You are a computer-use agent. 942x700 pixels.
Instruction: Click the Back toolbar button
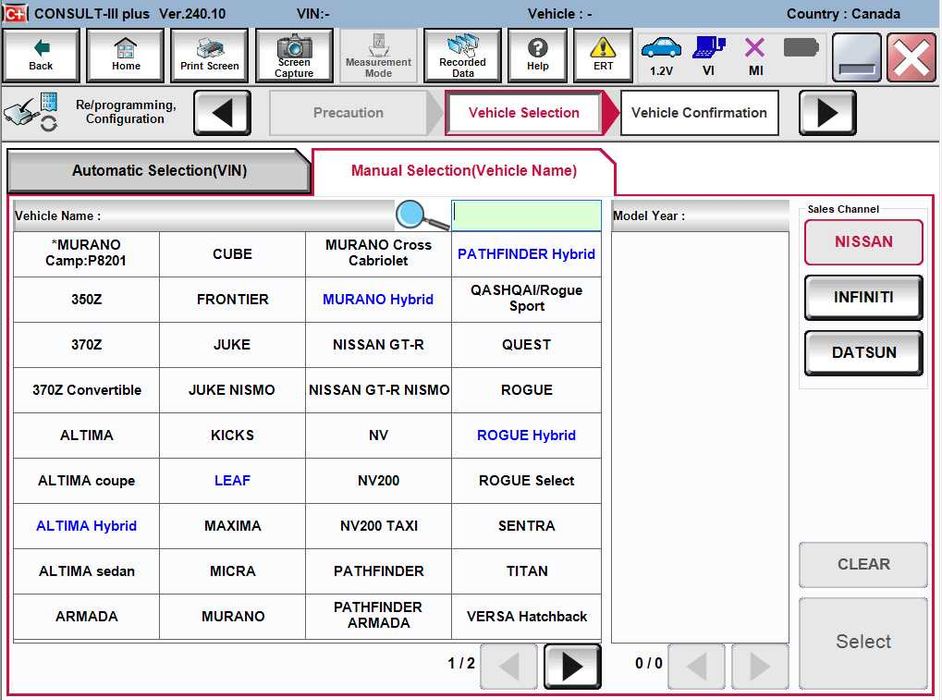tap(41, 55)
